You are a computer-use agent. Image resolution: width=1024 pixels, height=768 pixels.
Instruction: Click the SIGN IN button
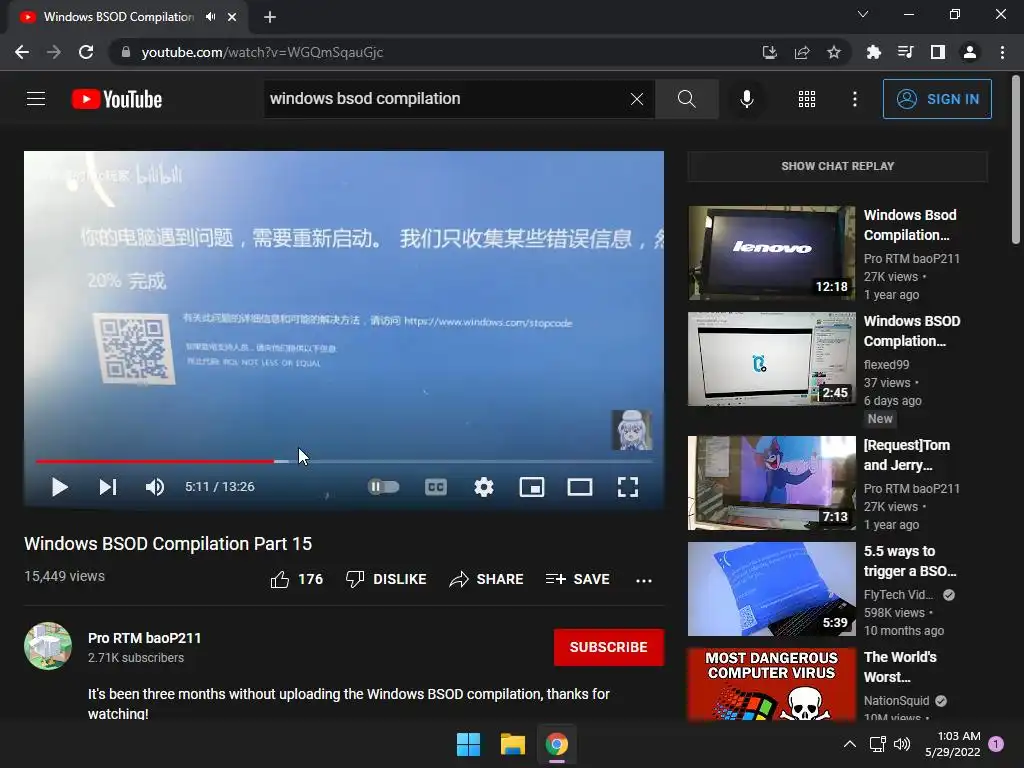pyautogui.click(x=937, y=99)
